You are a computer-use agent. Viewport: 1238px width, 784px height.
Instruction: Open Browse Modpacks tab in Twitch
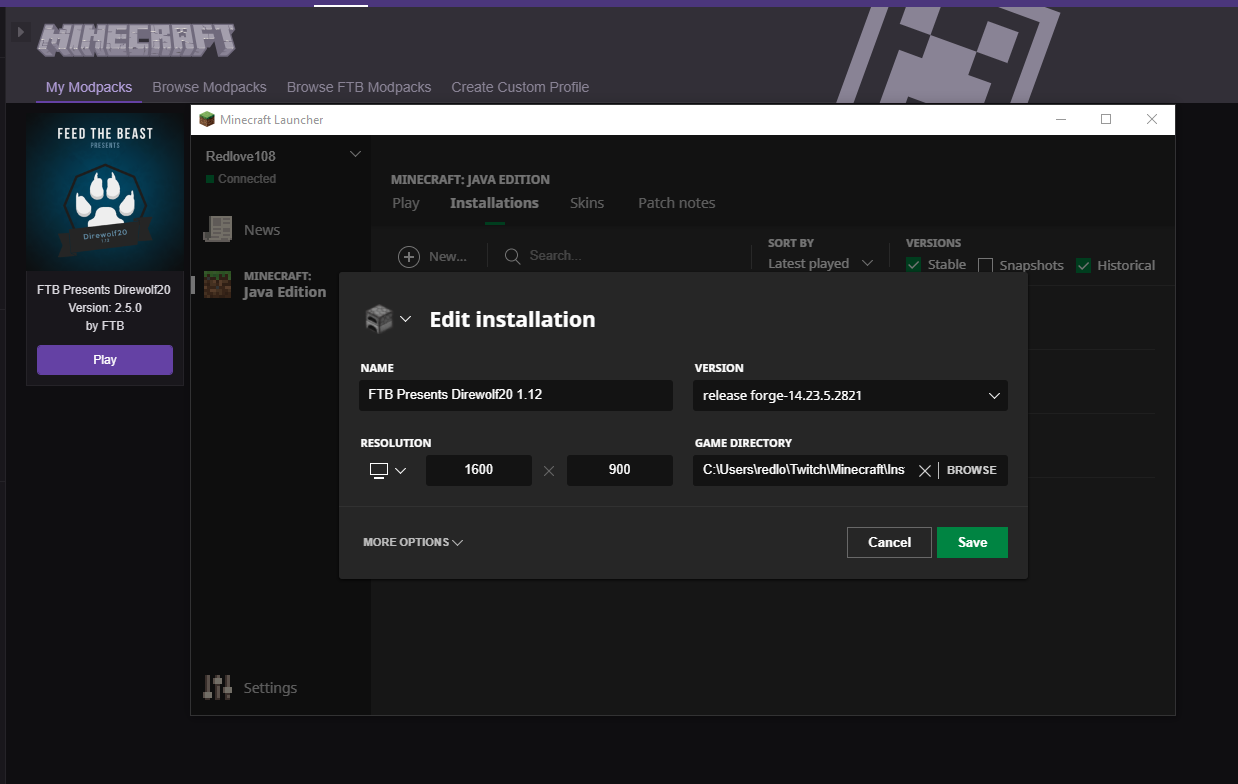[x=209, y=87]
